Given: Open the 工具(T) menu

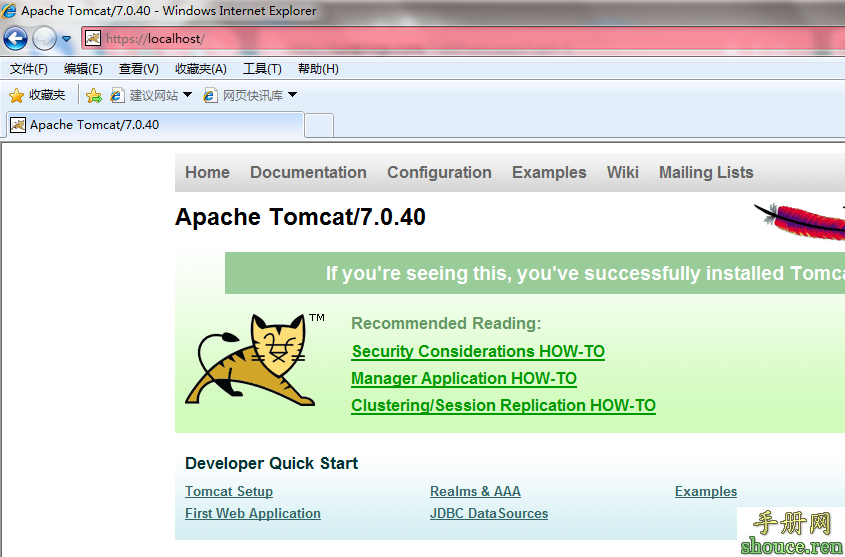Looking at the screenshot, I should (x=262, y=69).
